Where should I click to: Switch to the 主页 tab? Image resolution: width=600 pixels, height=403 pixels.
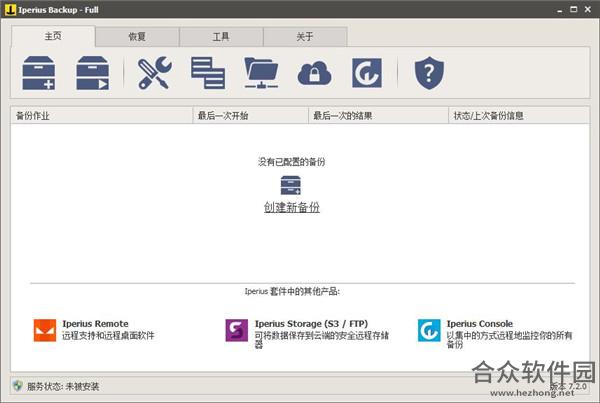53,36
